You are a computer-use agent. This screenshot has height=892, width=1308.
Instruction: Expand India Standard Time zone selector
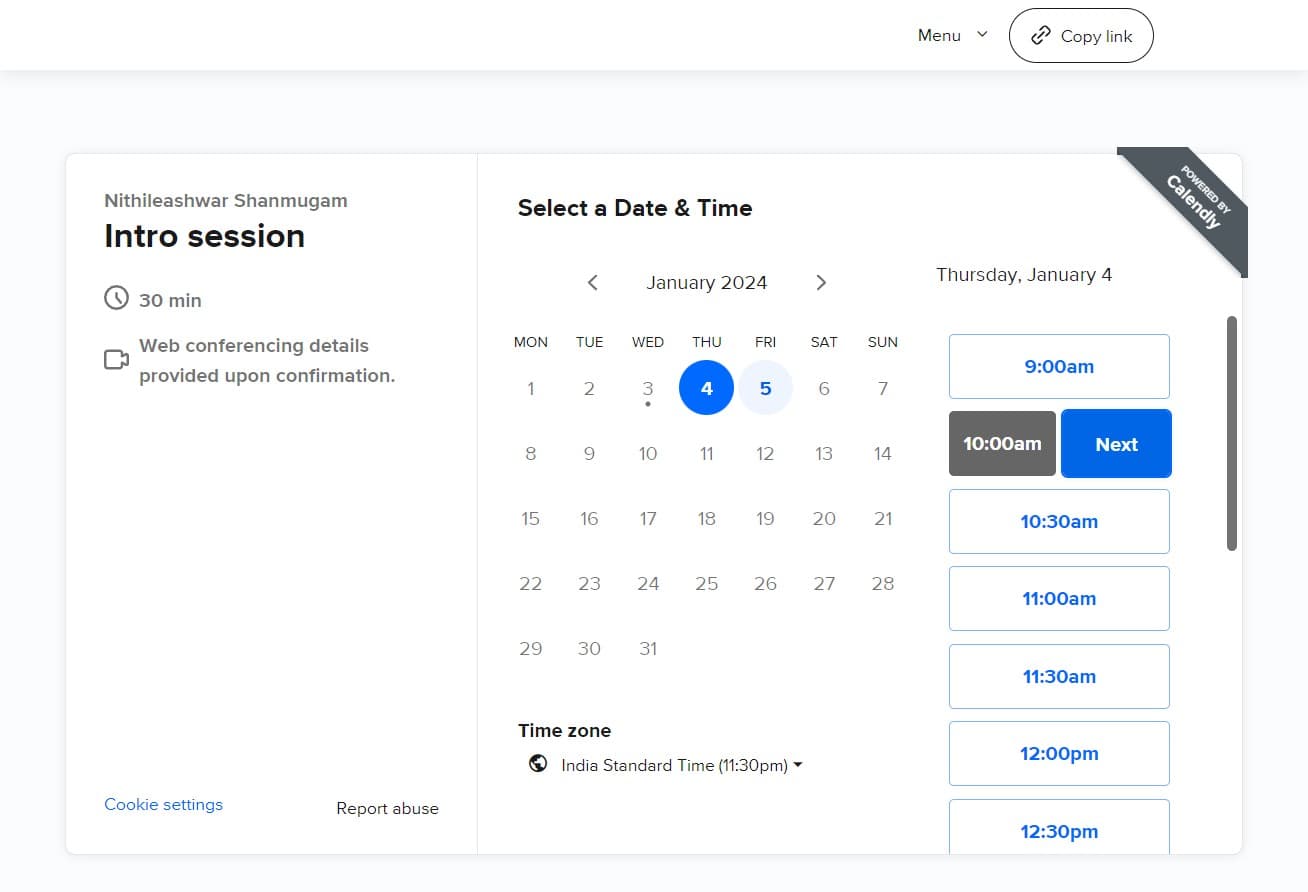682,766
